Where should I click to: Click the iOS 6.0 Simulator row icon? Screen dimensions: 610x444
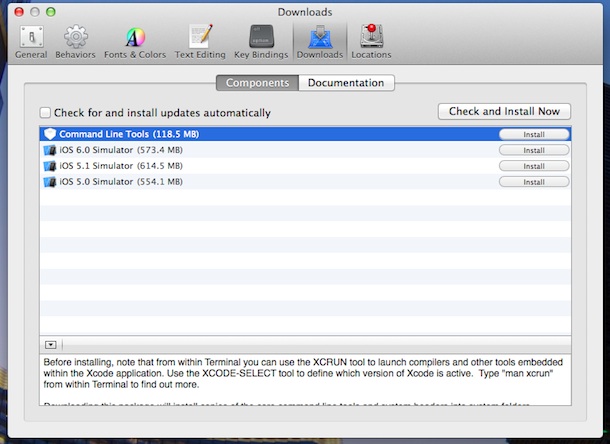[50, 150]
